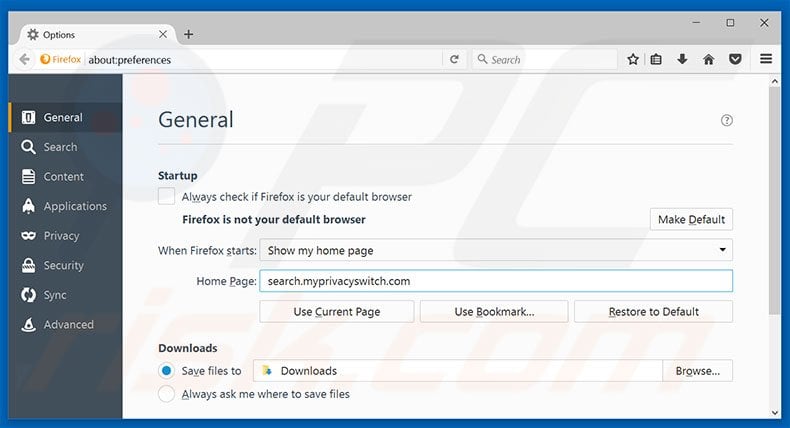Click Restore to Default button
The width and height of the screenshot is (790, 428).
point(653,312)
